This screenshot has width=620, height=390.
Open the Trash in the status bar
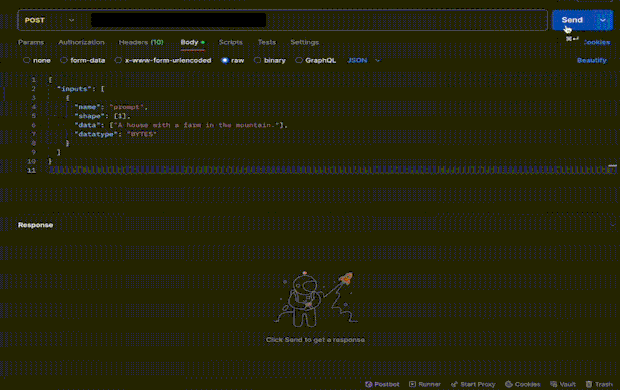coord(599,384)
